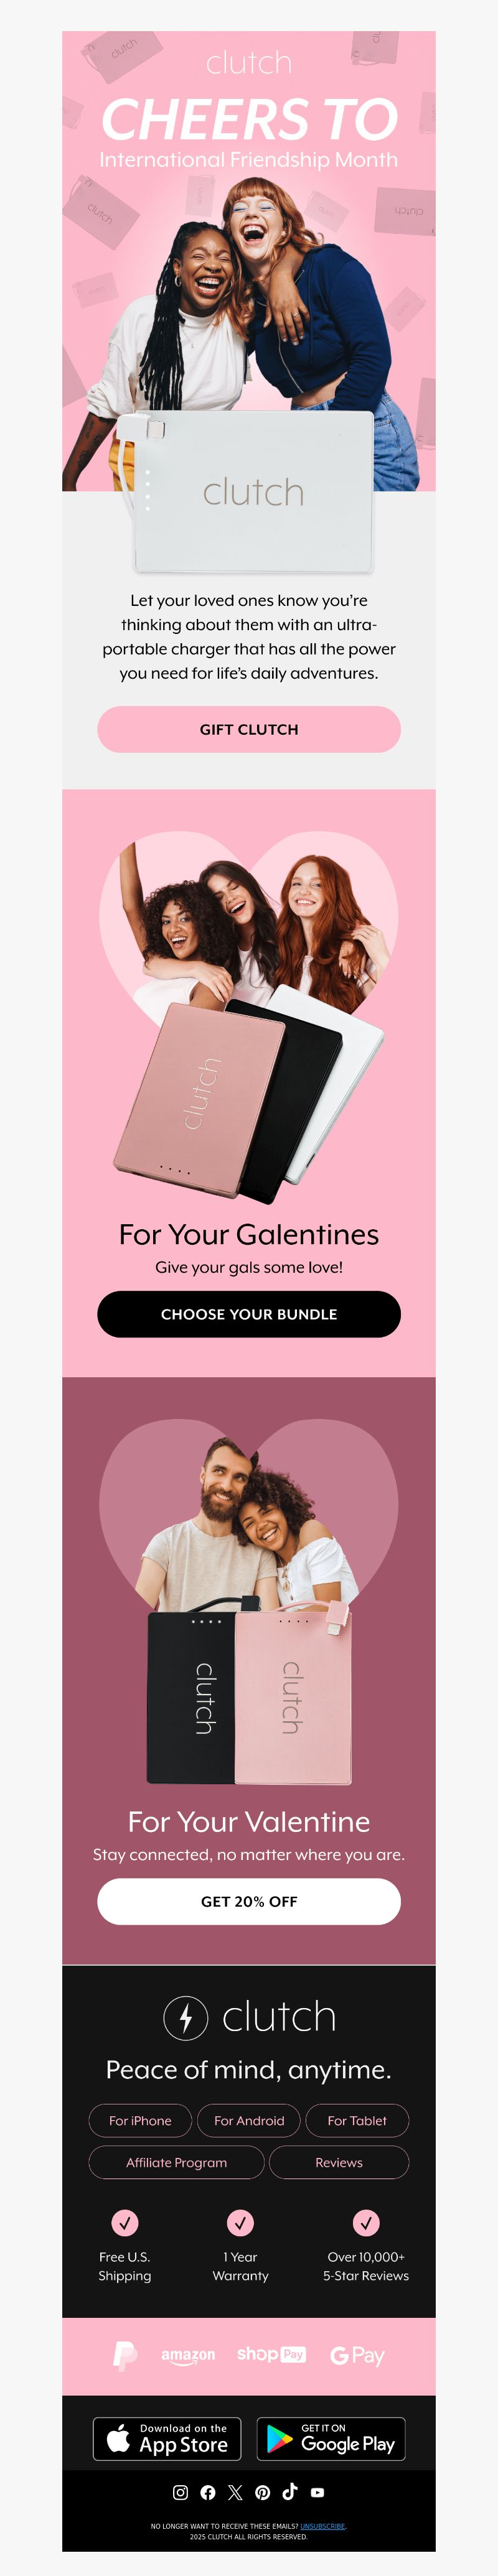Click the three-women Galentines image
Screen dimensions: 498x2576
249,1015
